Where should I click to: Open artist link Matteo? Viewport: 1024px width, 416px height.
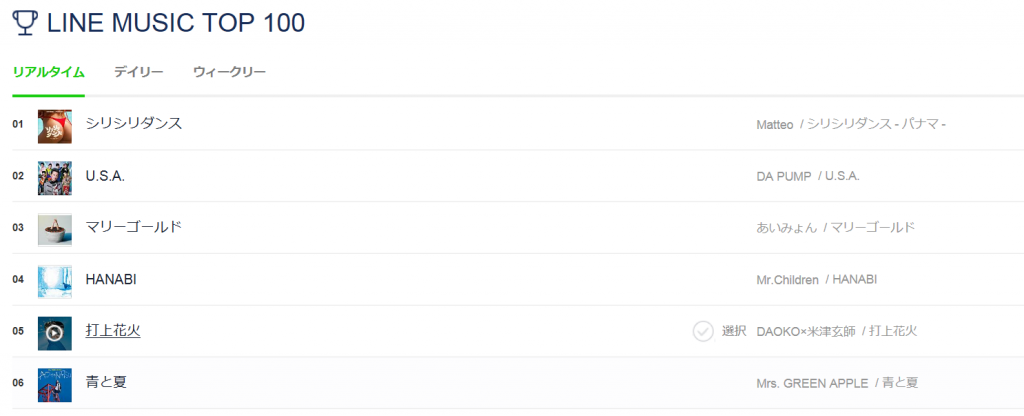[775, 124]
